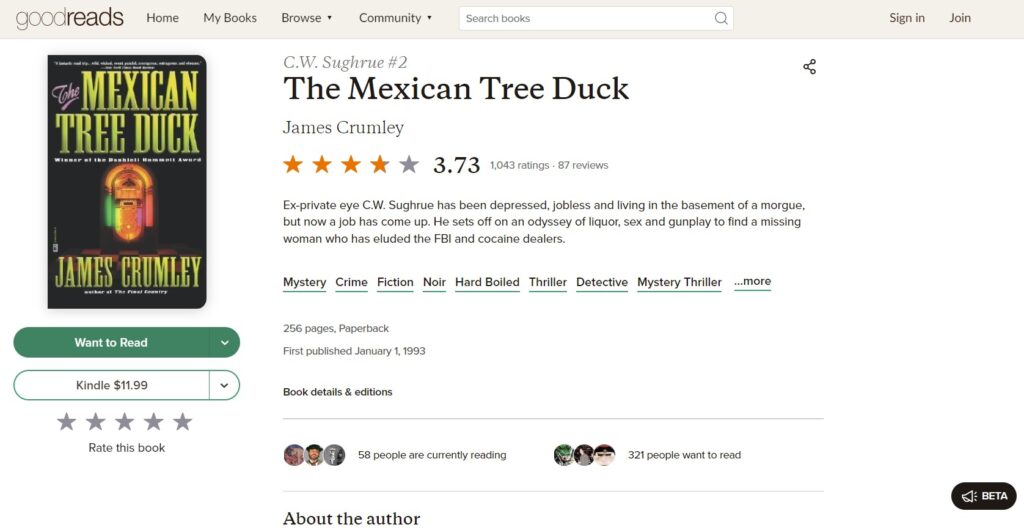
Task: Rate this book one star
Action: [x=66, y=421]
